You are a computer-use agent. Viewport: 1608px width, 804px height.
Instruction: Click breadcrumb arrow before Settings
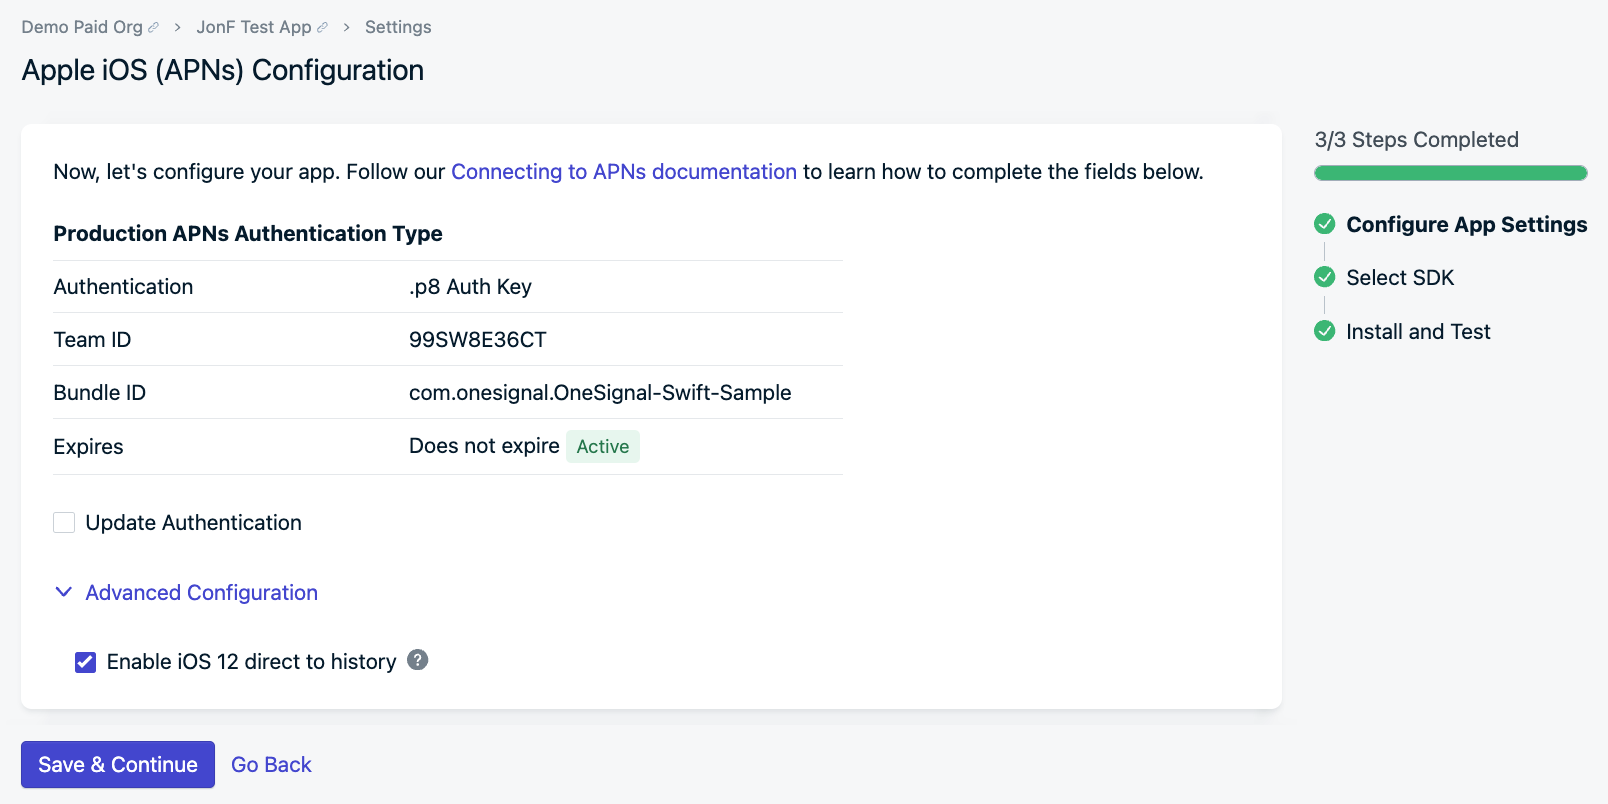pyautogui.click(x=346, y=28)
